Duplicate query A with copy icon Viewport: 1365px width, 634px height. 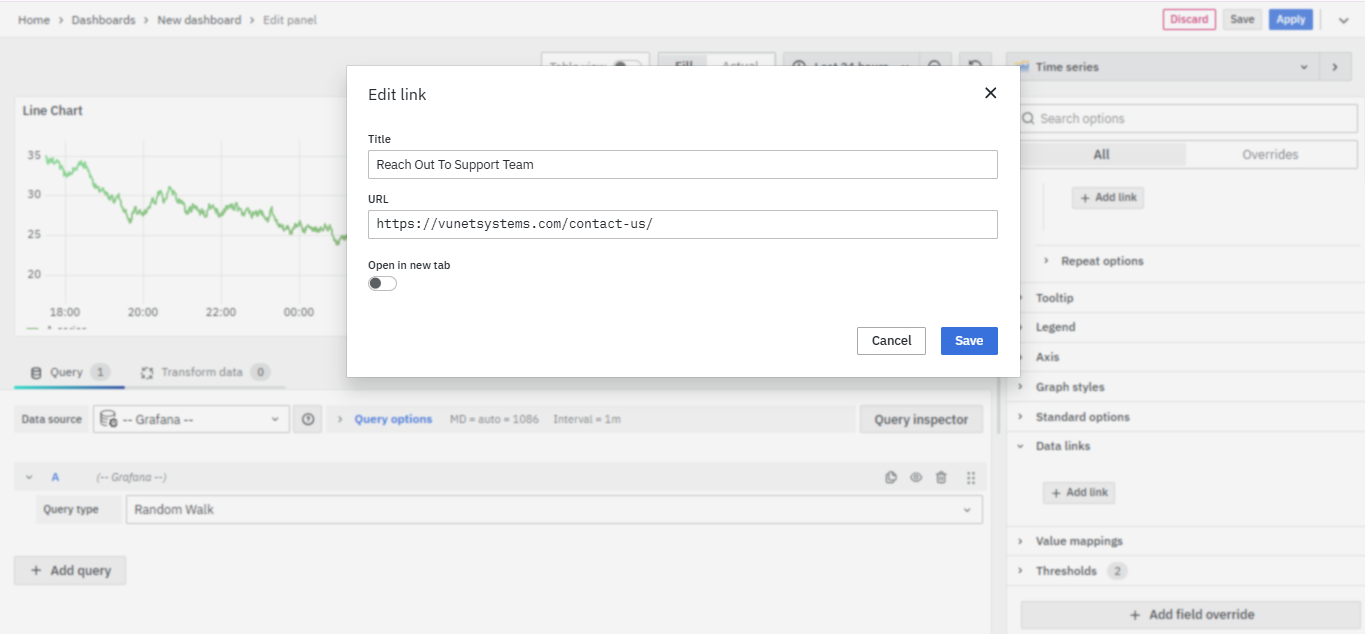[x=891, y=478]
